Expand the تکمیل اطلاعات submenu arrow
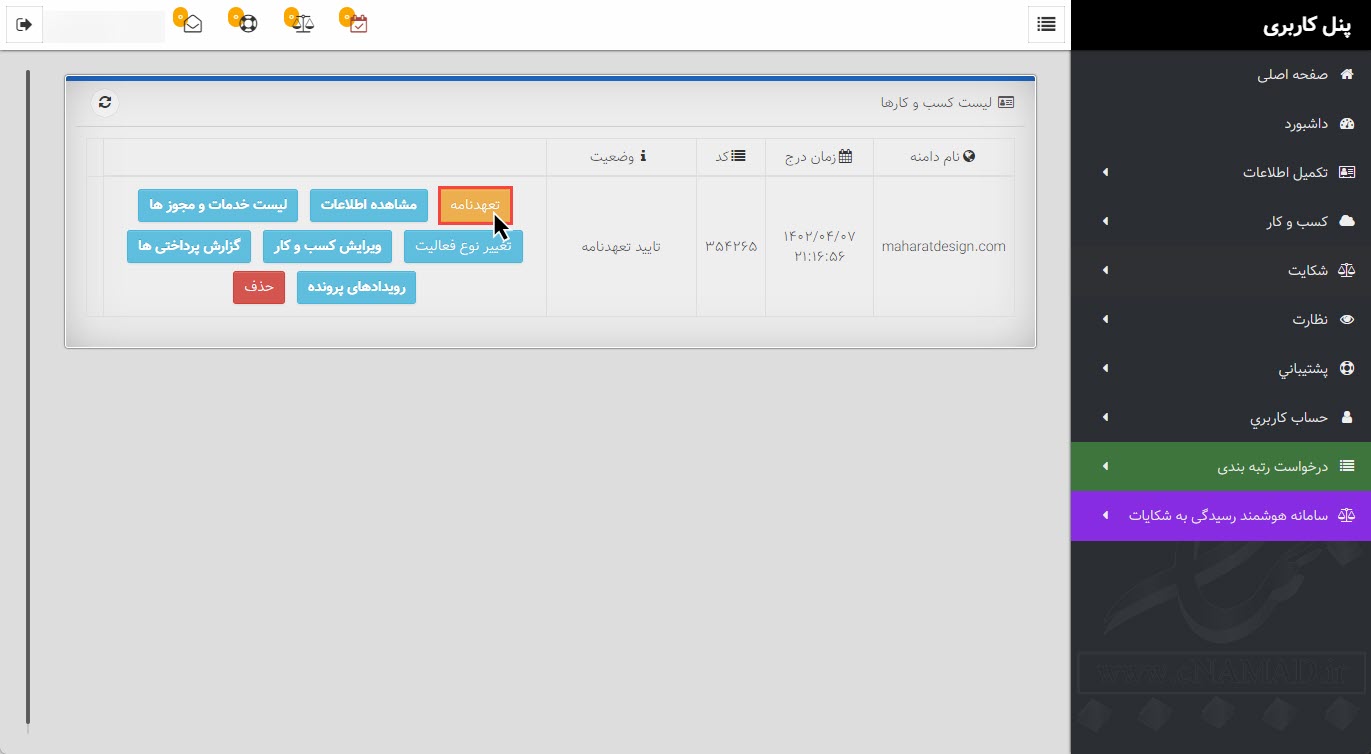Screen dimensions: 1371x754 point(1105,173)
